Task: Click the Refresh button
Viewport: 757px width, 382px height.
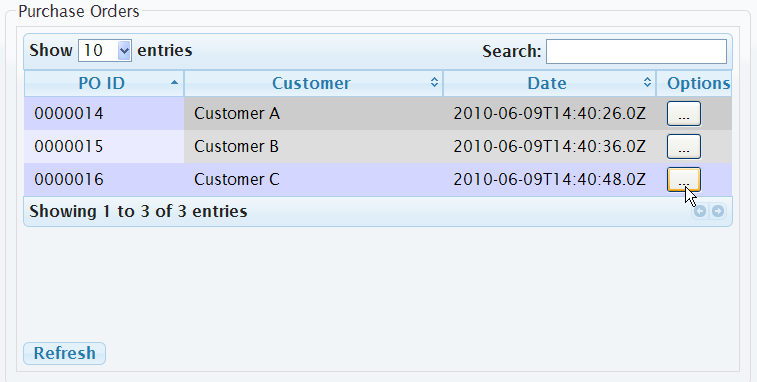Action: [64, 353]
